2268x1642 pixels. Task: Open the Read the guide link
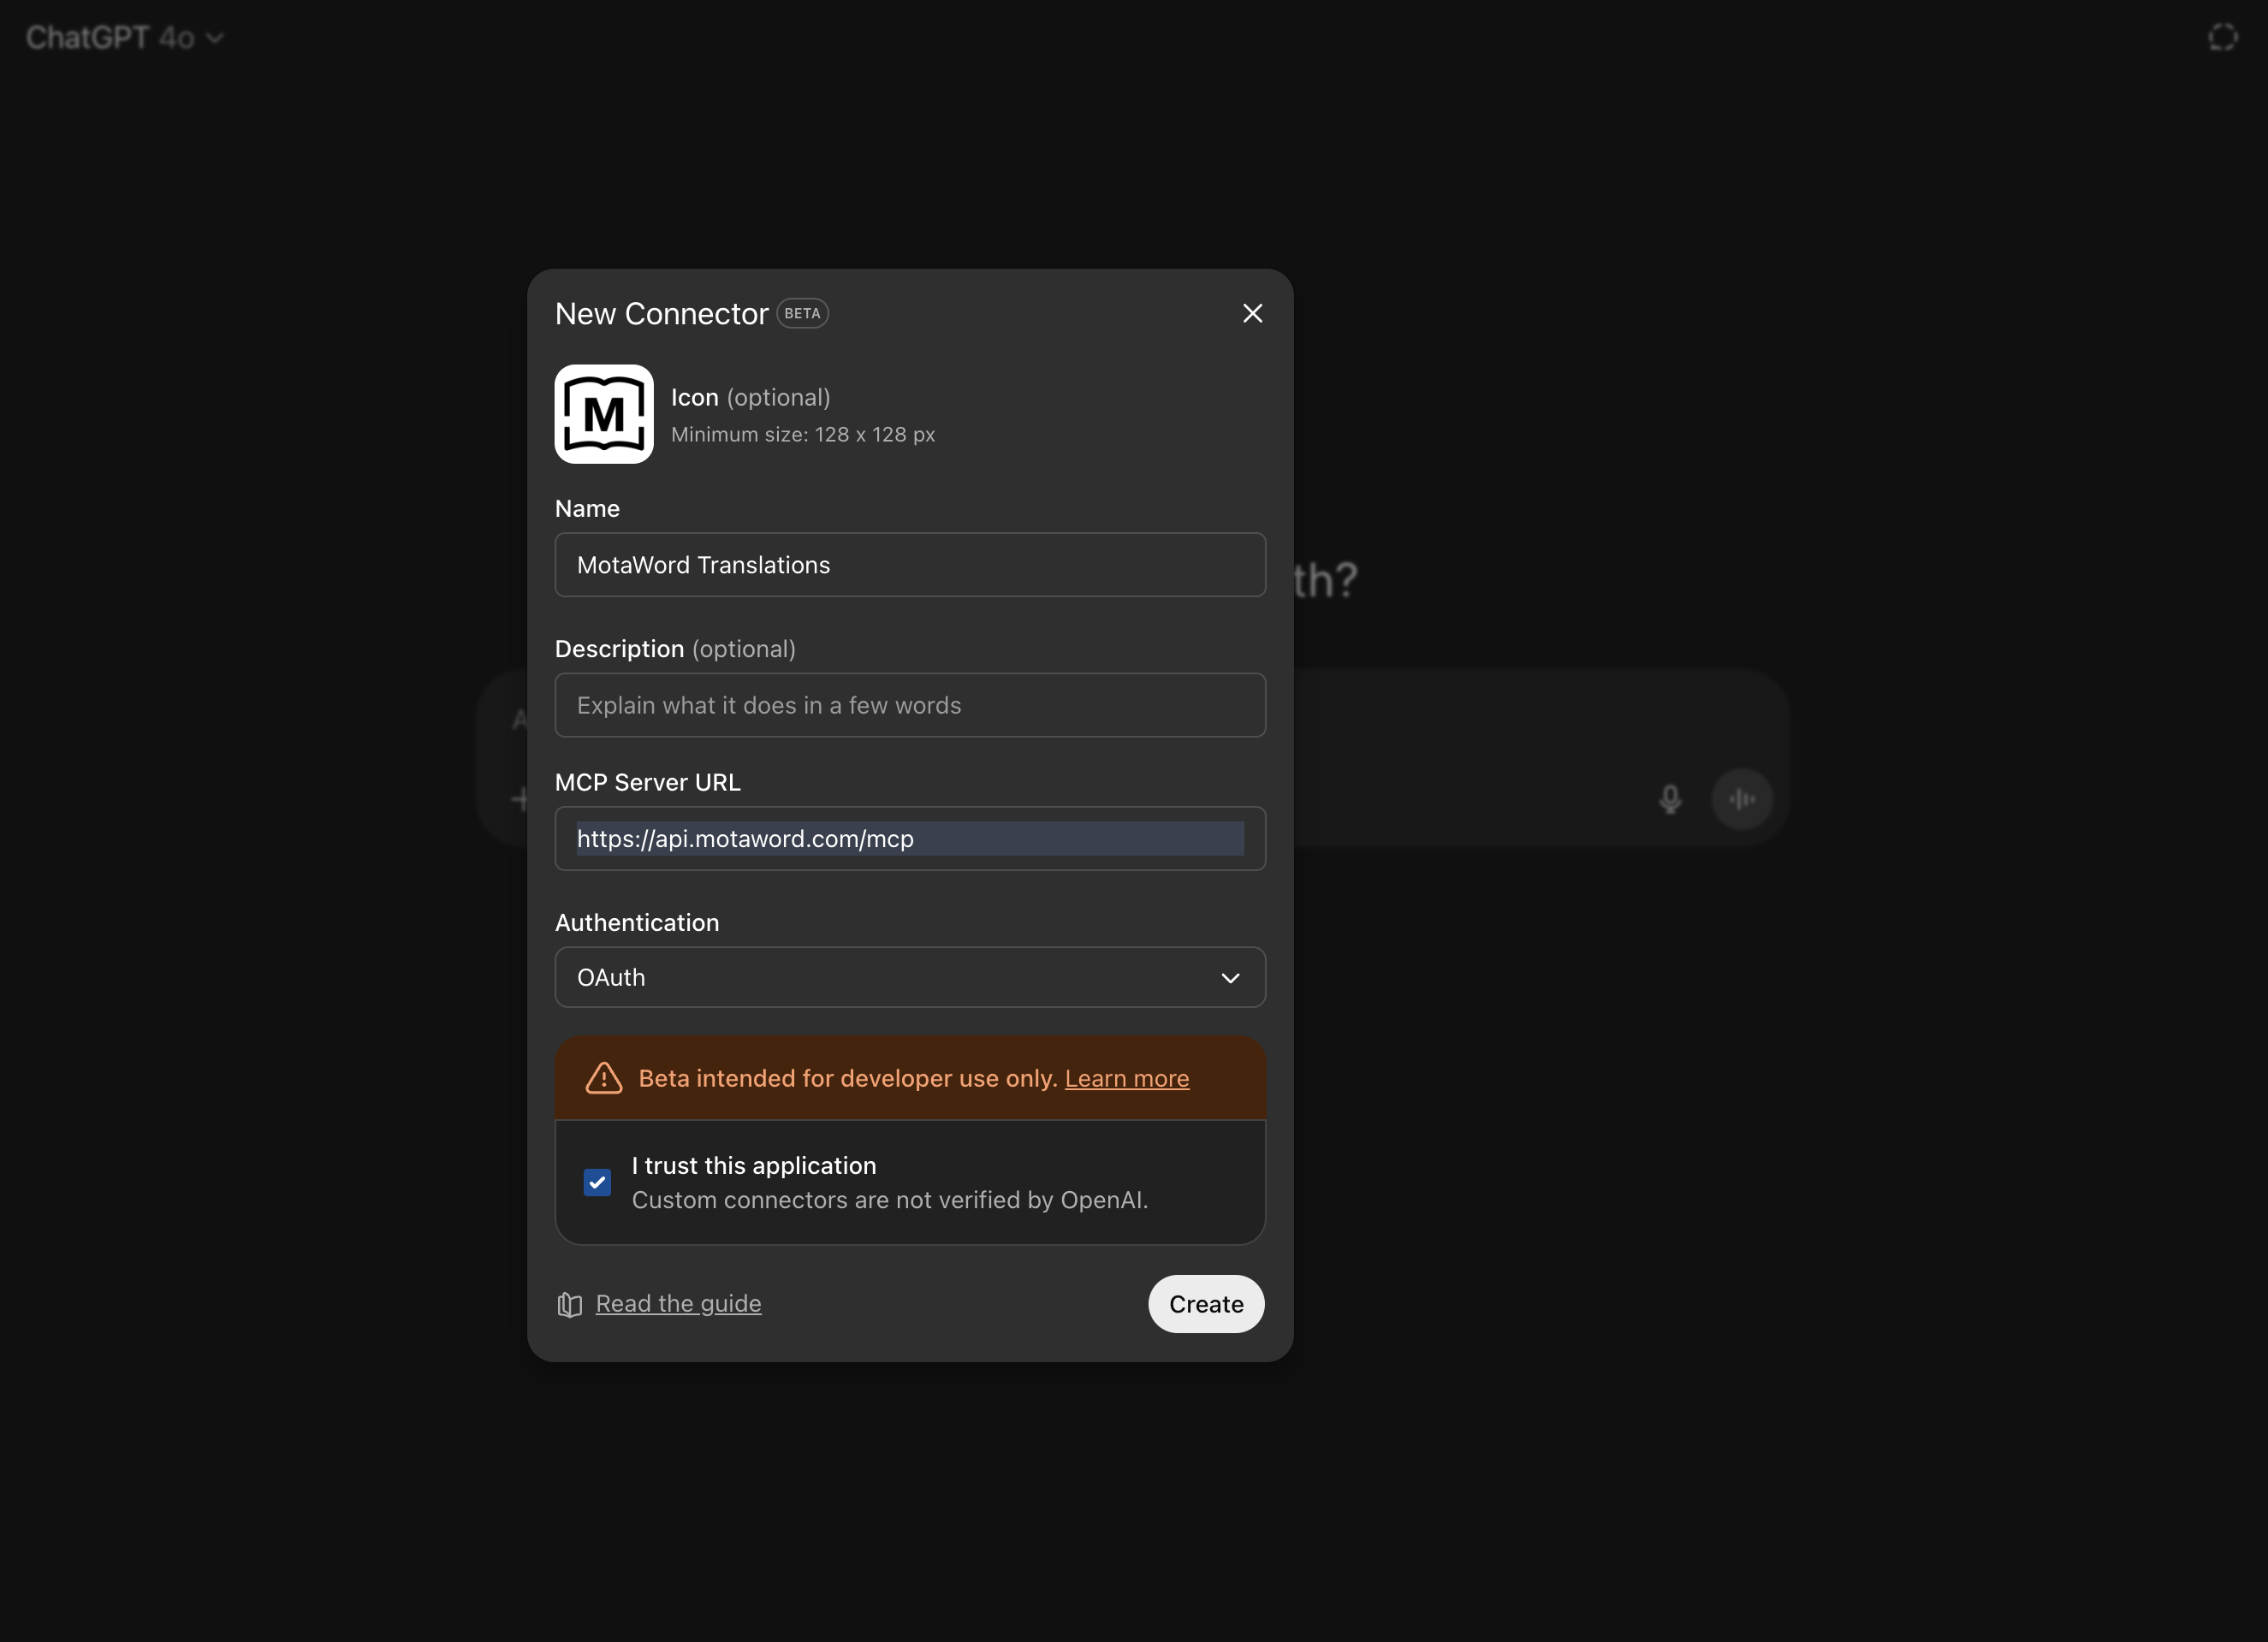678,1303
